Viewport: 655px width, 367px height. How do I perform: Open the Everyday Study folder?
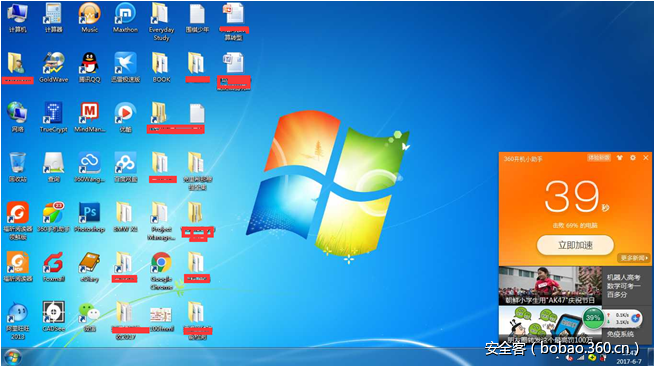click(x=161, y=22)
